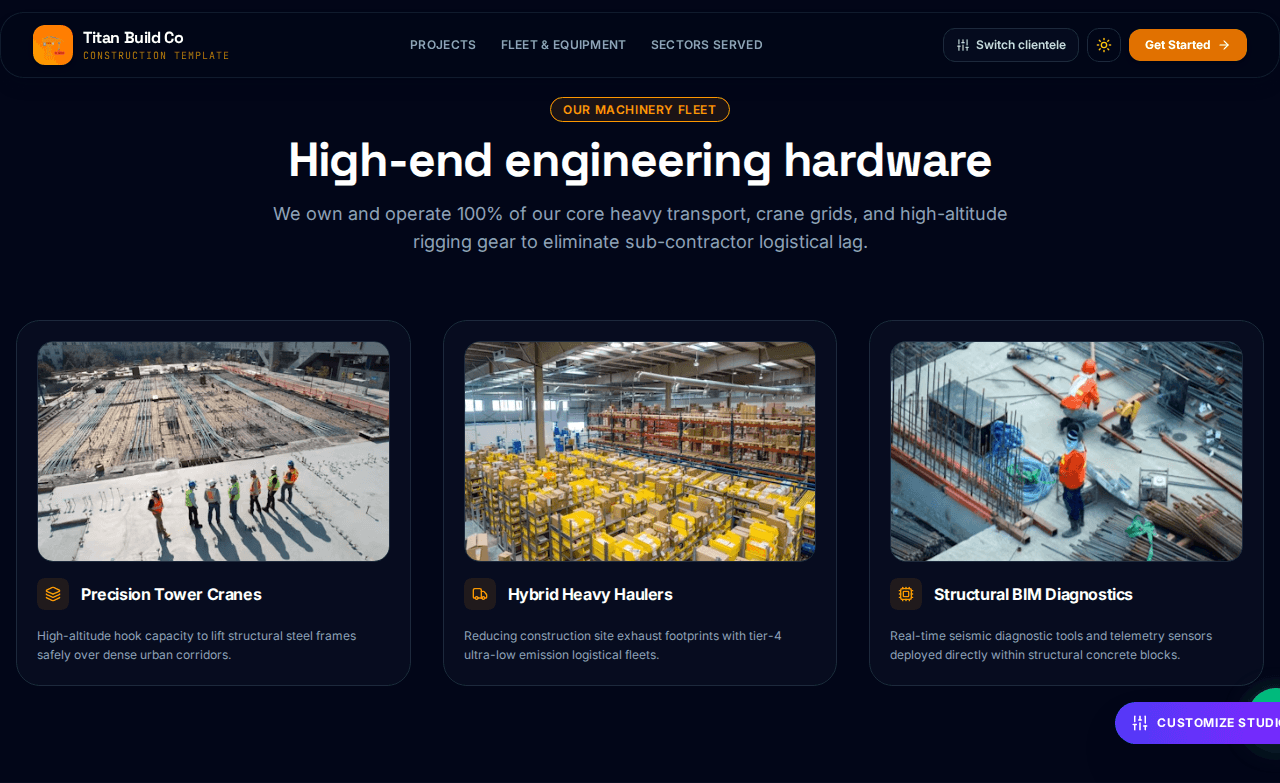This screenshot has height=783, width=1280.
Task: Click the chip icon beside Structural BIM Diagnostics
Action: pos(906,594)
